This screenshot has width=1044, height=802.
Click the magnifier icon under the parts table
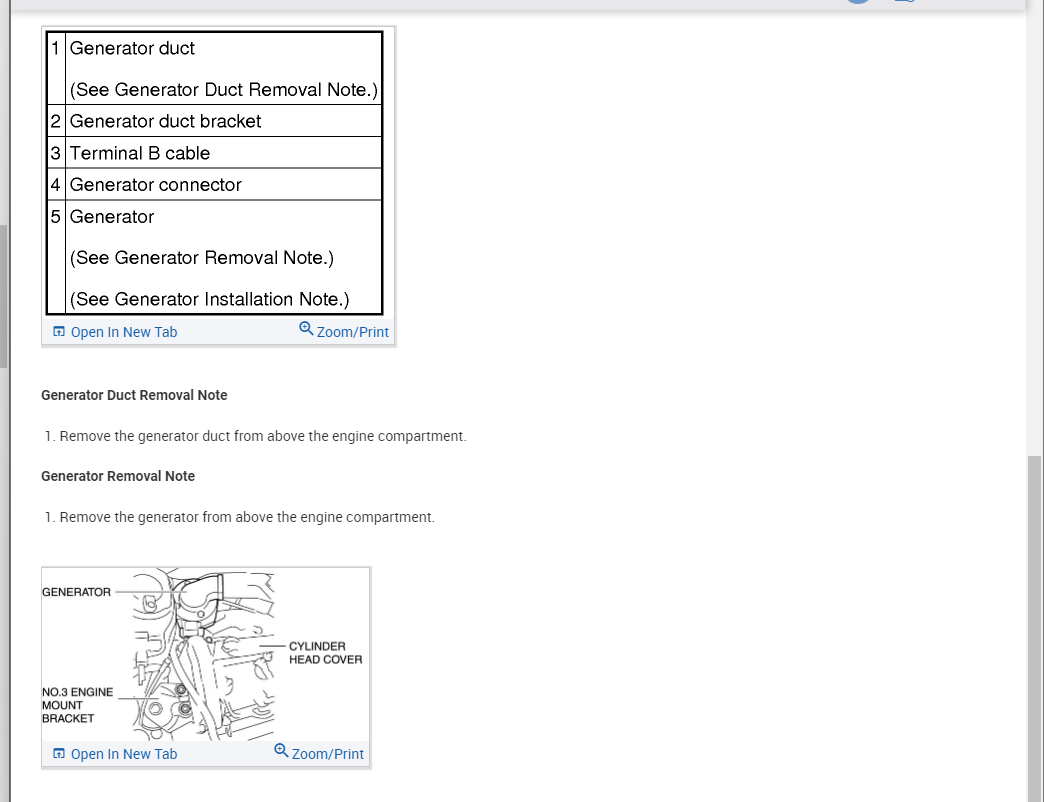click(x=306, y=329)
